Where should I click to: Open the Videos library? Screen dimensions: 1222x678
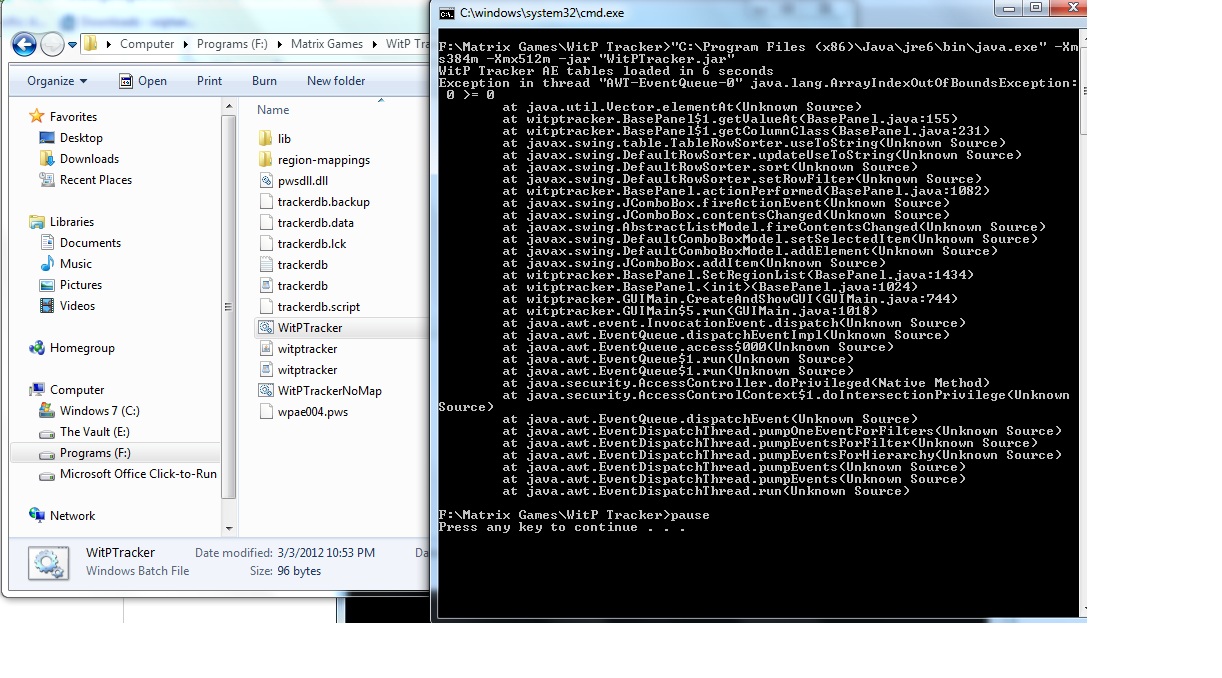pos(67,306)
